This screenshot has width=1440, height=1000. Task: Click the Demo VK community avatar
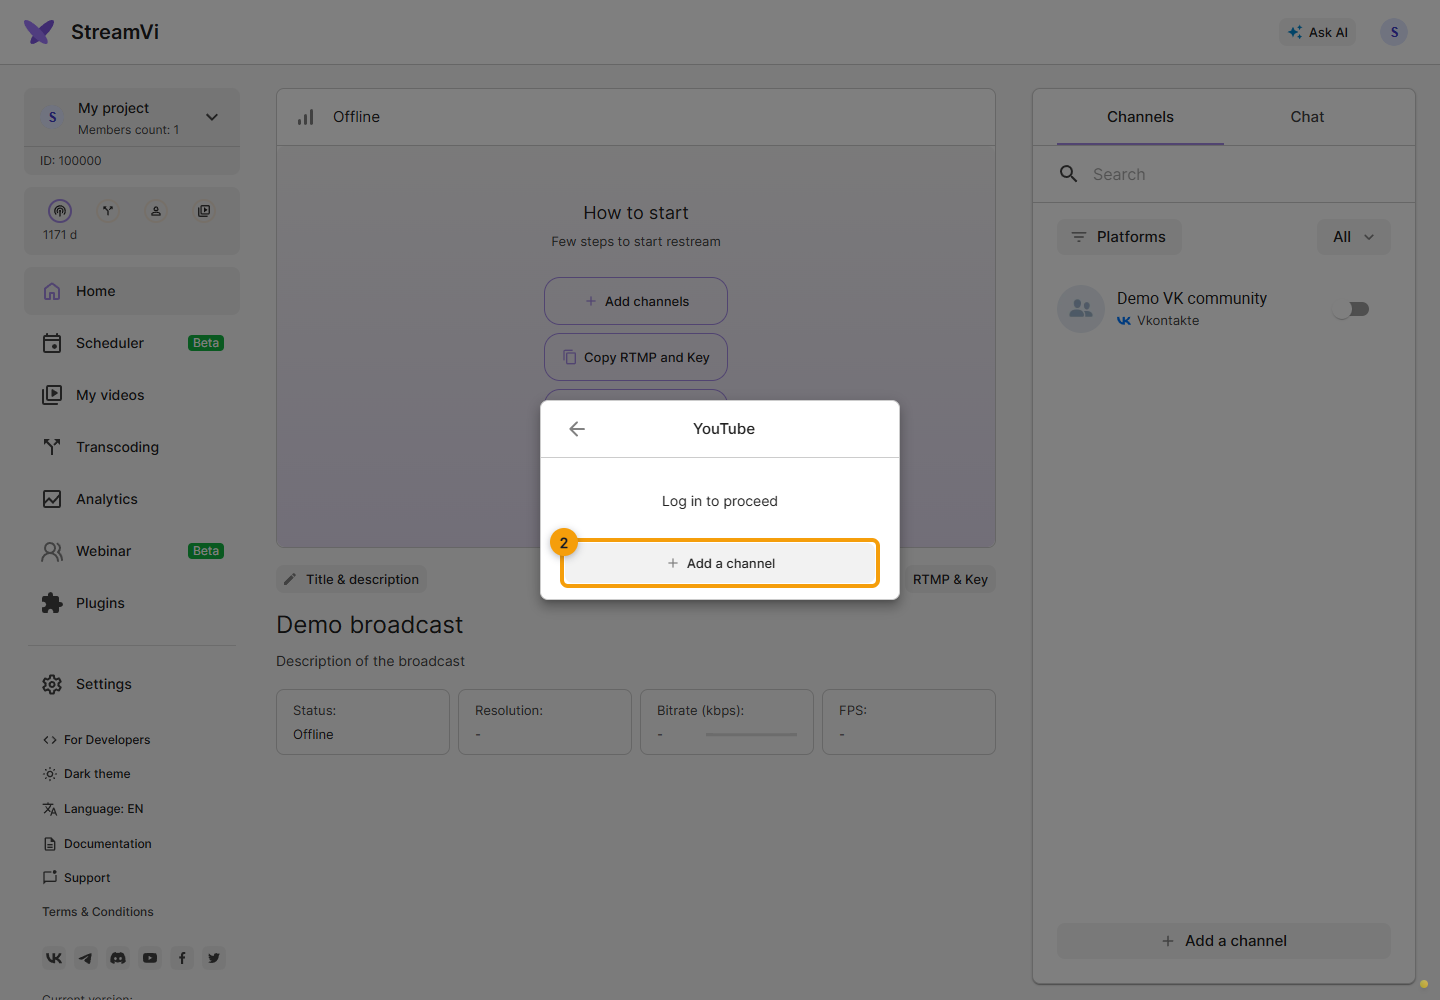tap(1081, 309)
